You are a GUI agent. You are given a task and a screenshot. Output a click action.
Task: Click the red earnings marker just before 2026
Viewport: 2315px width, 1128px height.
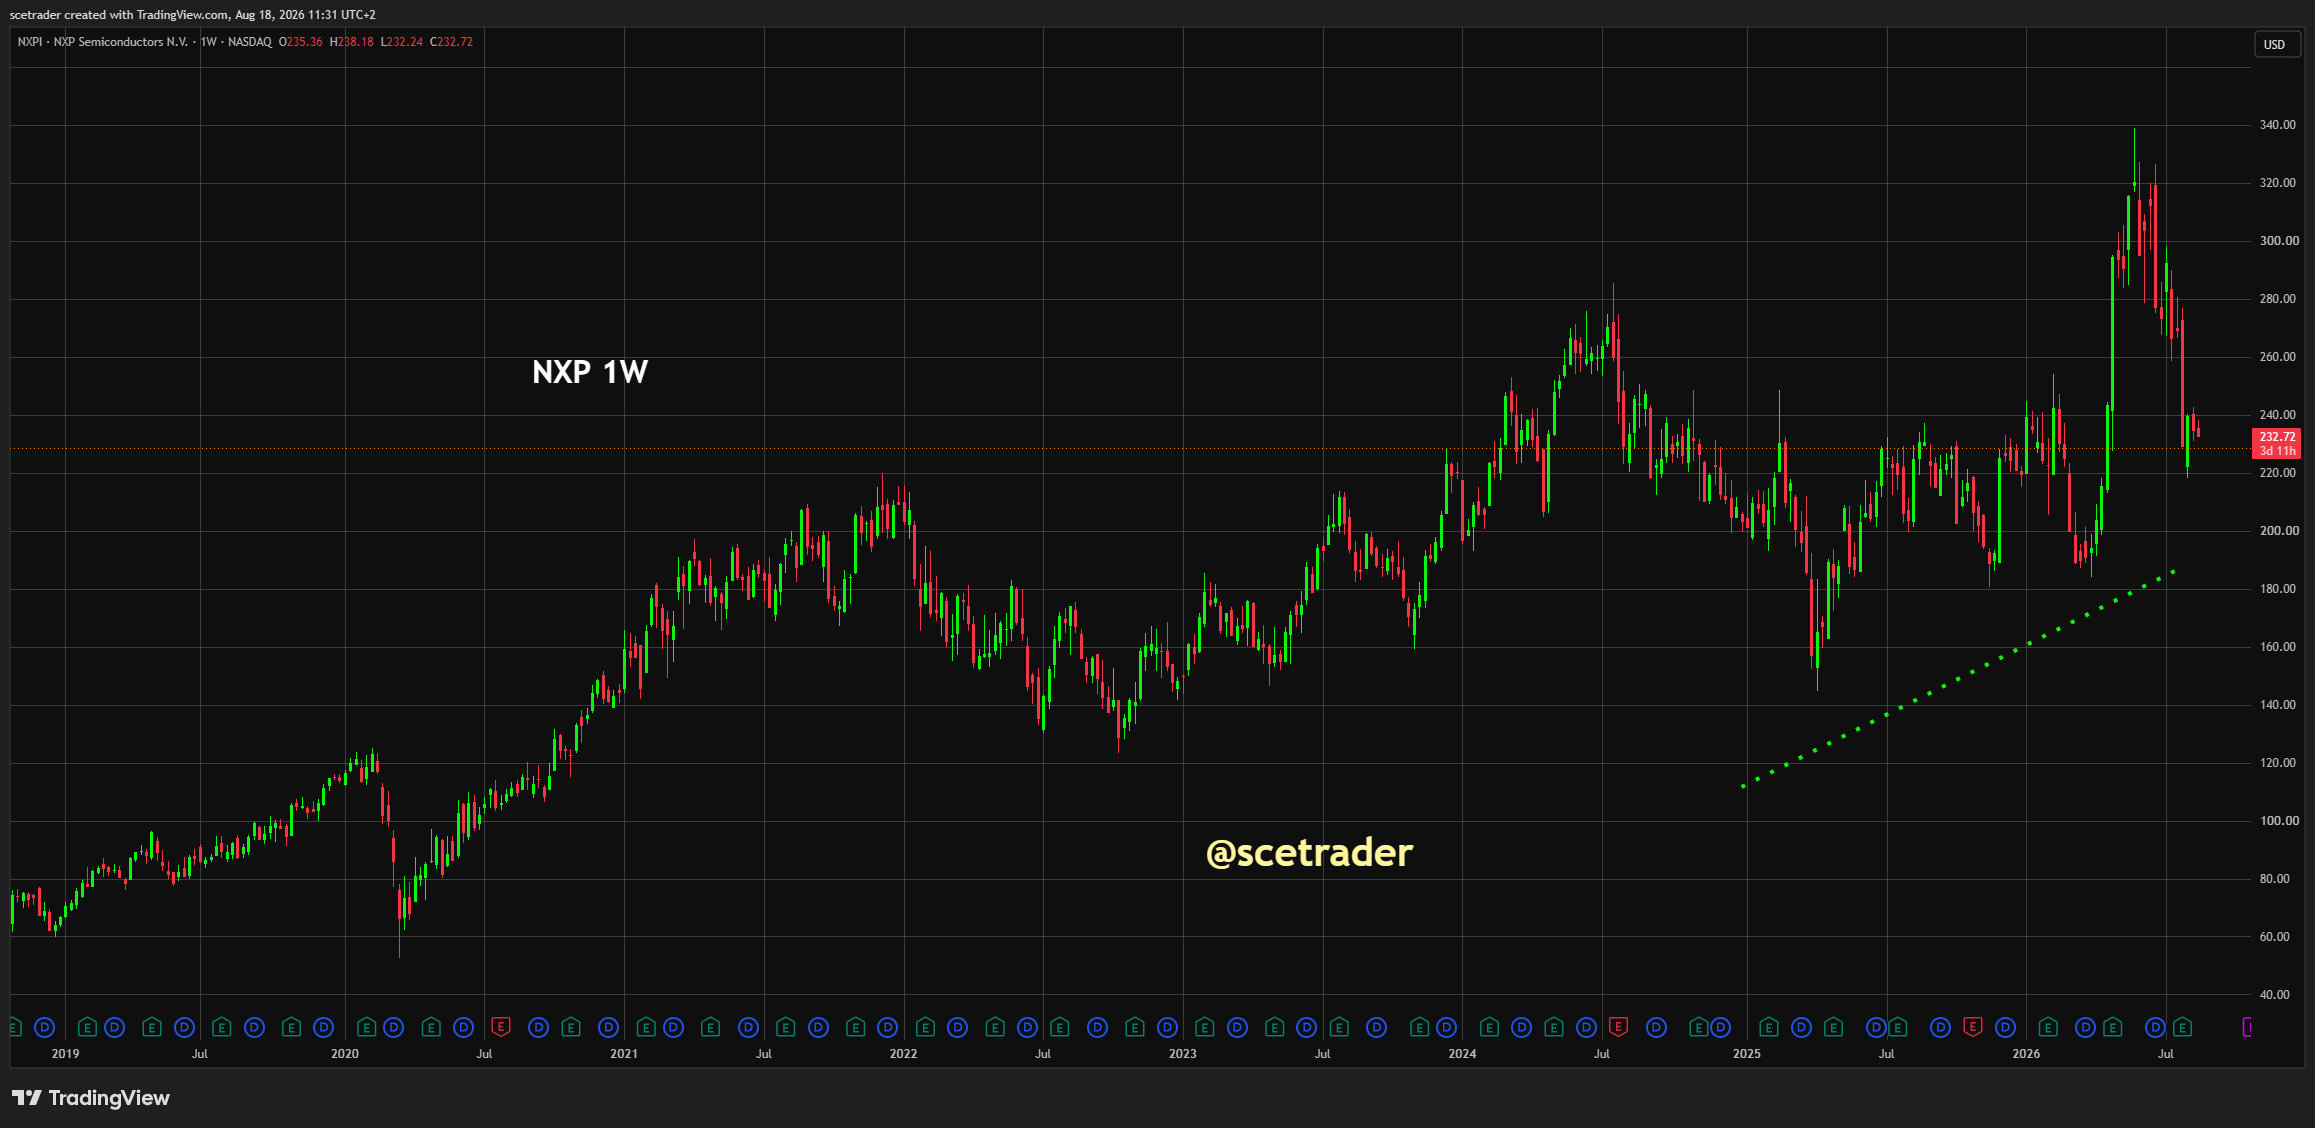pyautogui.click(x=1972, y=1026)
